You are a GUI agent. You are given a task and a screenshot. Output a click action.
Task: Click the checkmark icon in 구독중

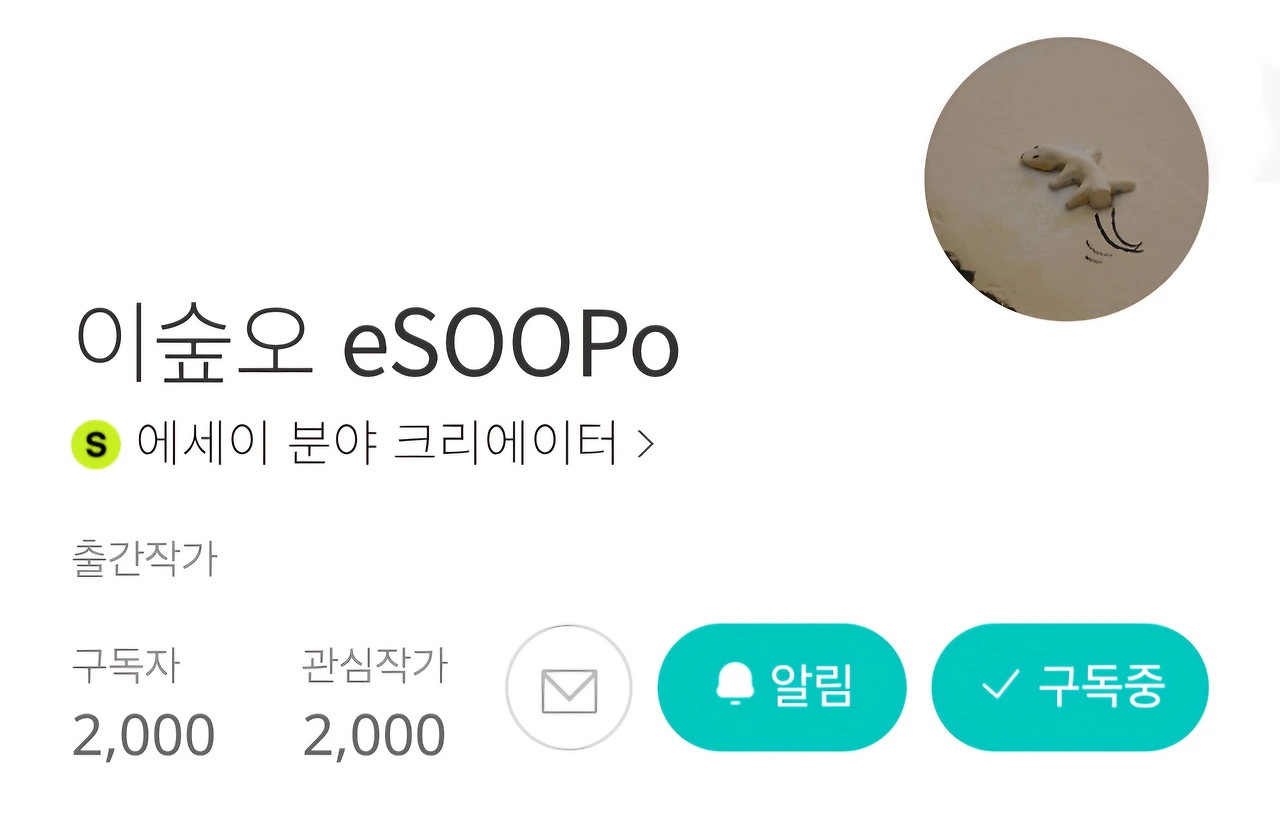pyautogui.click(x=1000, y=686)
